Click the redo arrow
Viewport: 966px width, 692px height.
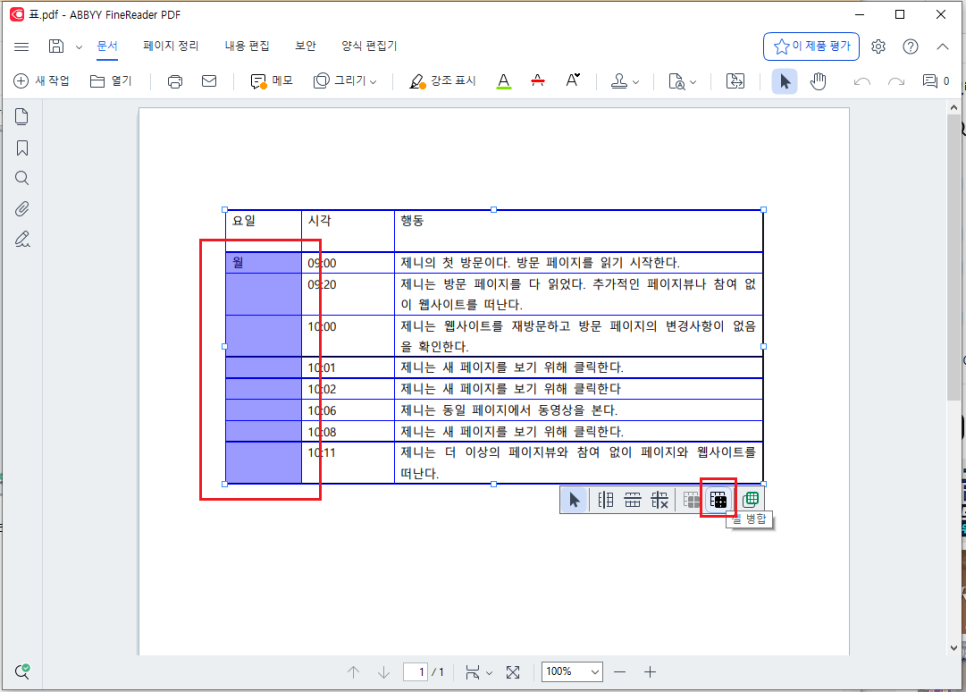point(896,81)
